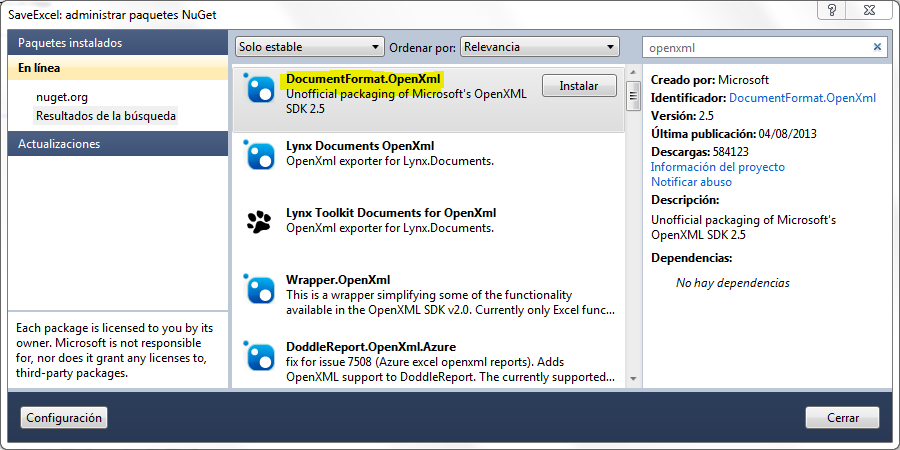Image resolution: width=900 pixels, height=450 pixels.
Task: Click the Wrapper.OpenXml package icon
Action: tap(260, 290)
